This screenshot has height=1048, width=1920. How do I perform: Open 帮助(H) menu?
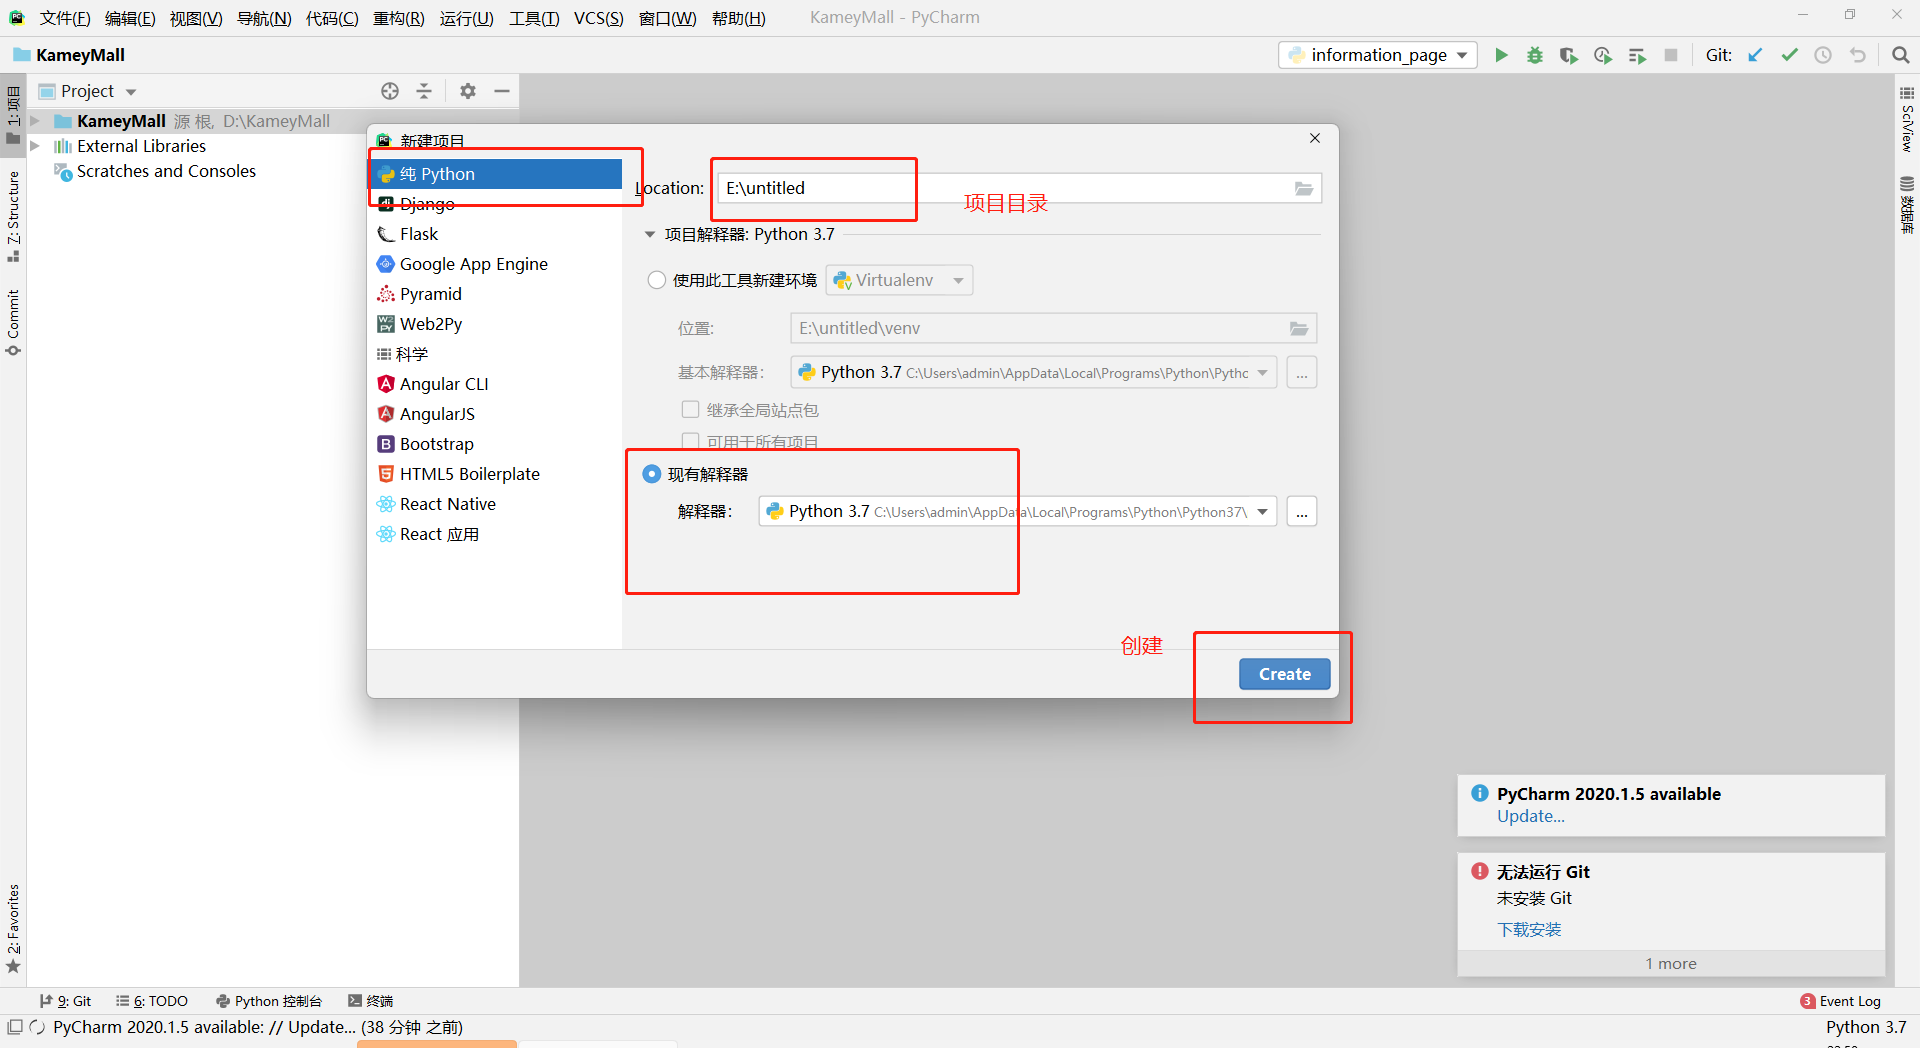pos(739,18)
